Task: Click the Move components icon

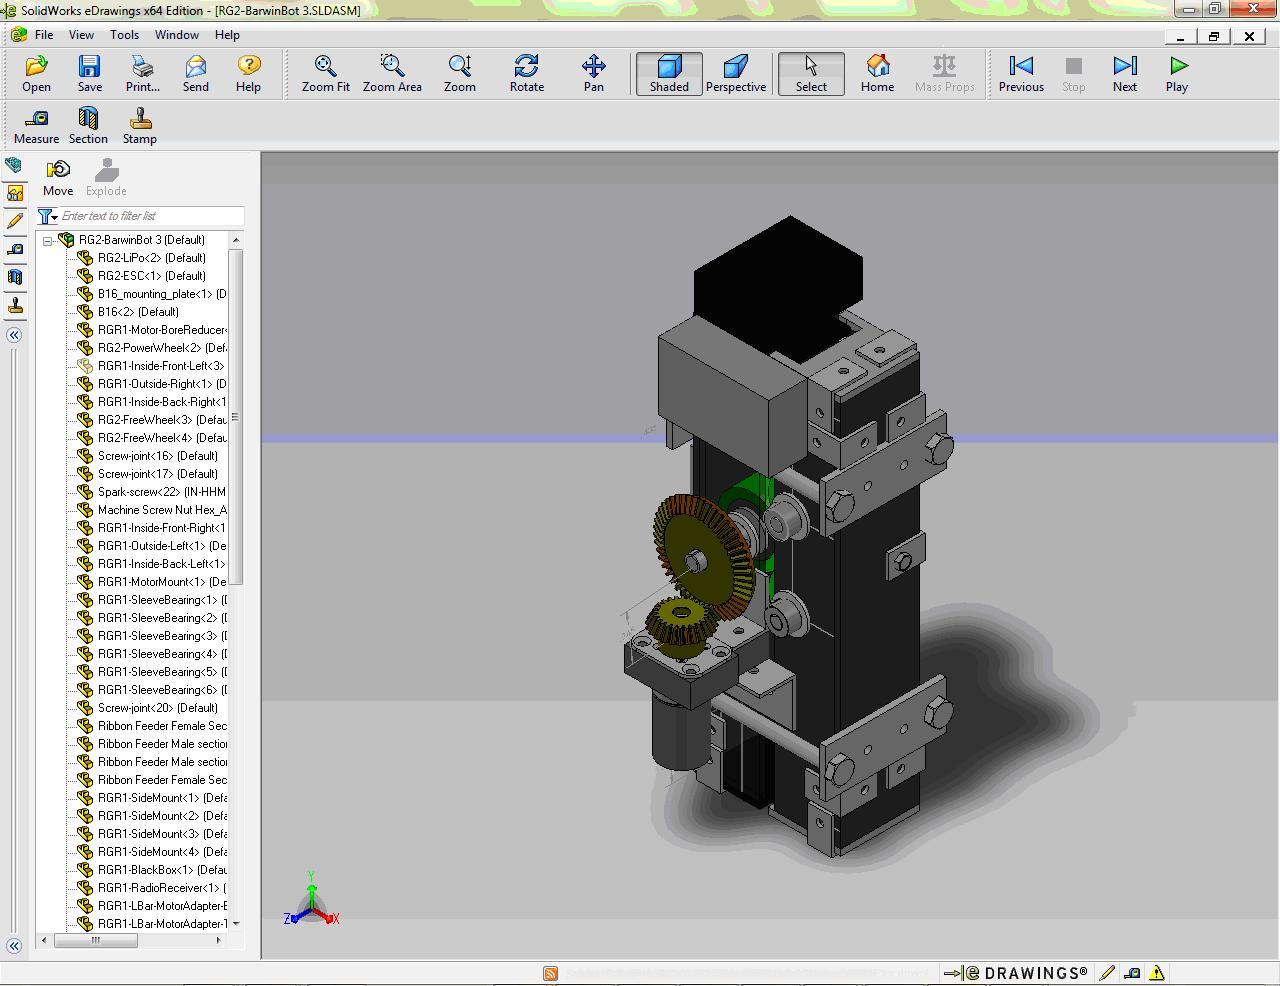Action: (58, 177)
